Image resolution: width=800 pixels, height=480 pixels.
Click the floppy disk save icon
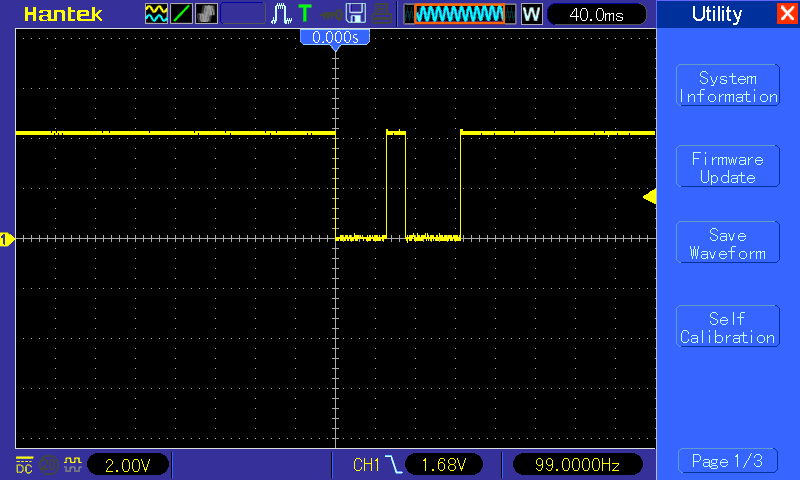[x=356, y=14]
